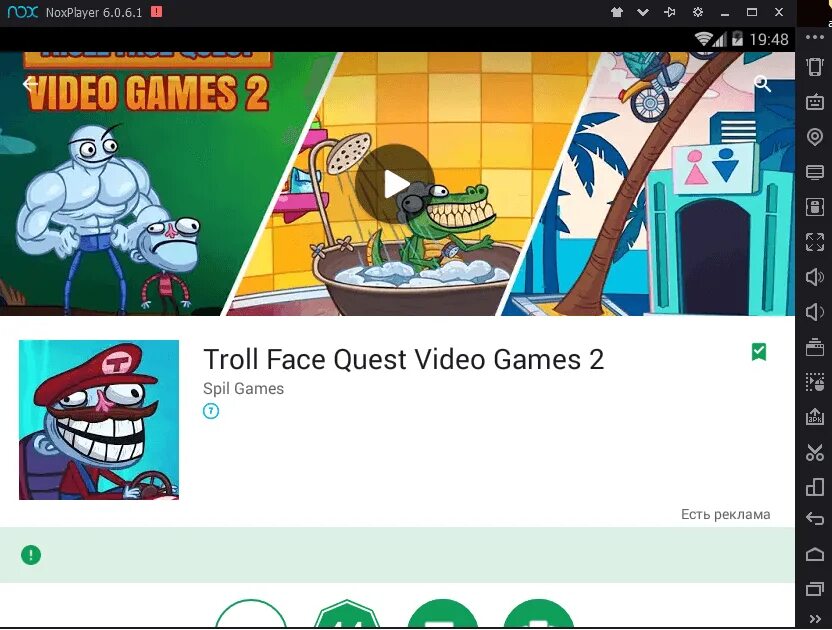Open recent apps overlapping squares icon
The height and width of the screenshot is (630, 832).
point(814,589)
